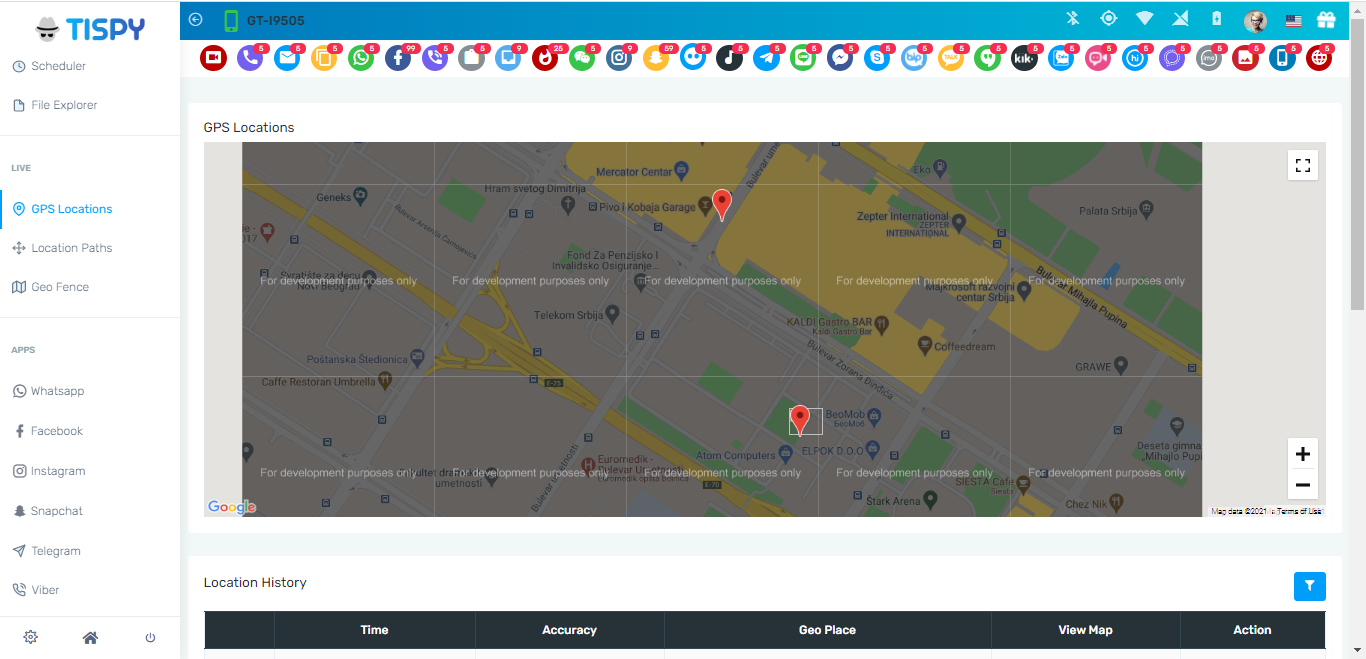Open the Location History filter button
The height and width of the screenshot is (659, 1366).
tap(1310, 587)
